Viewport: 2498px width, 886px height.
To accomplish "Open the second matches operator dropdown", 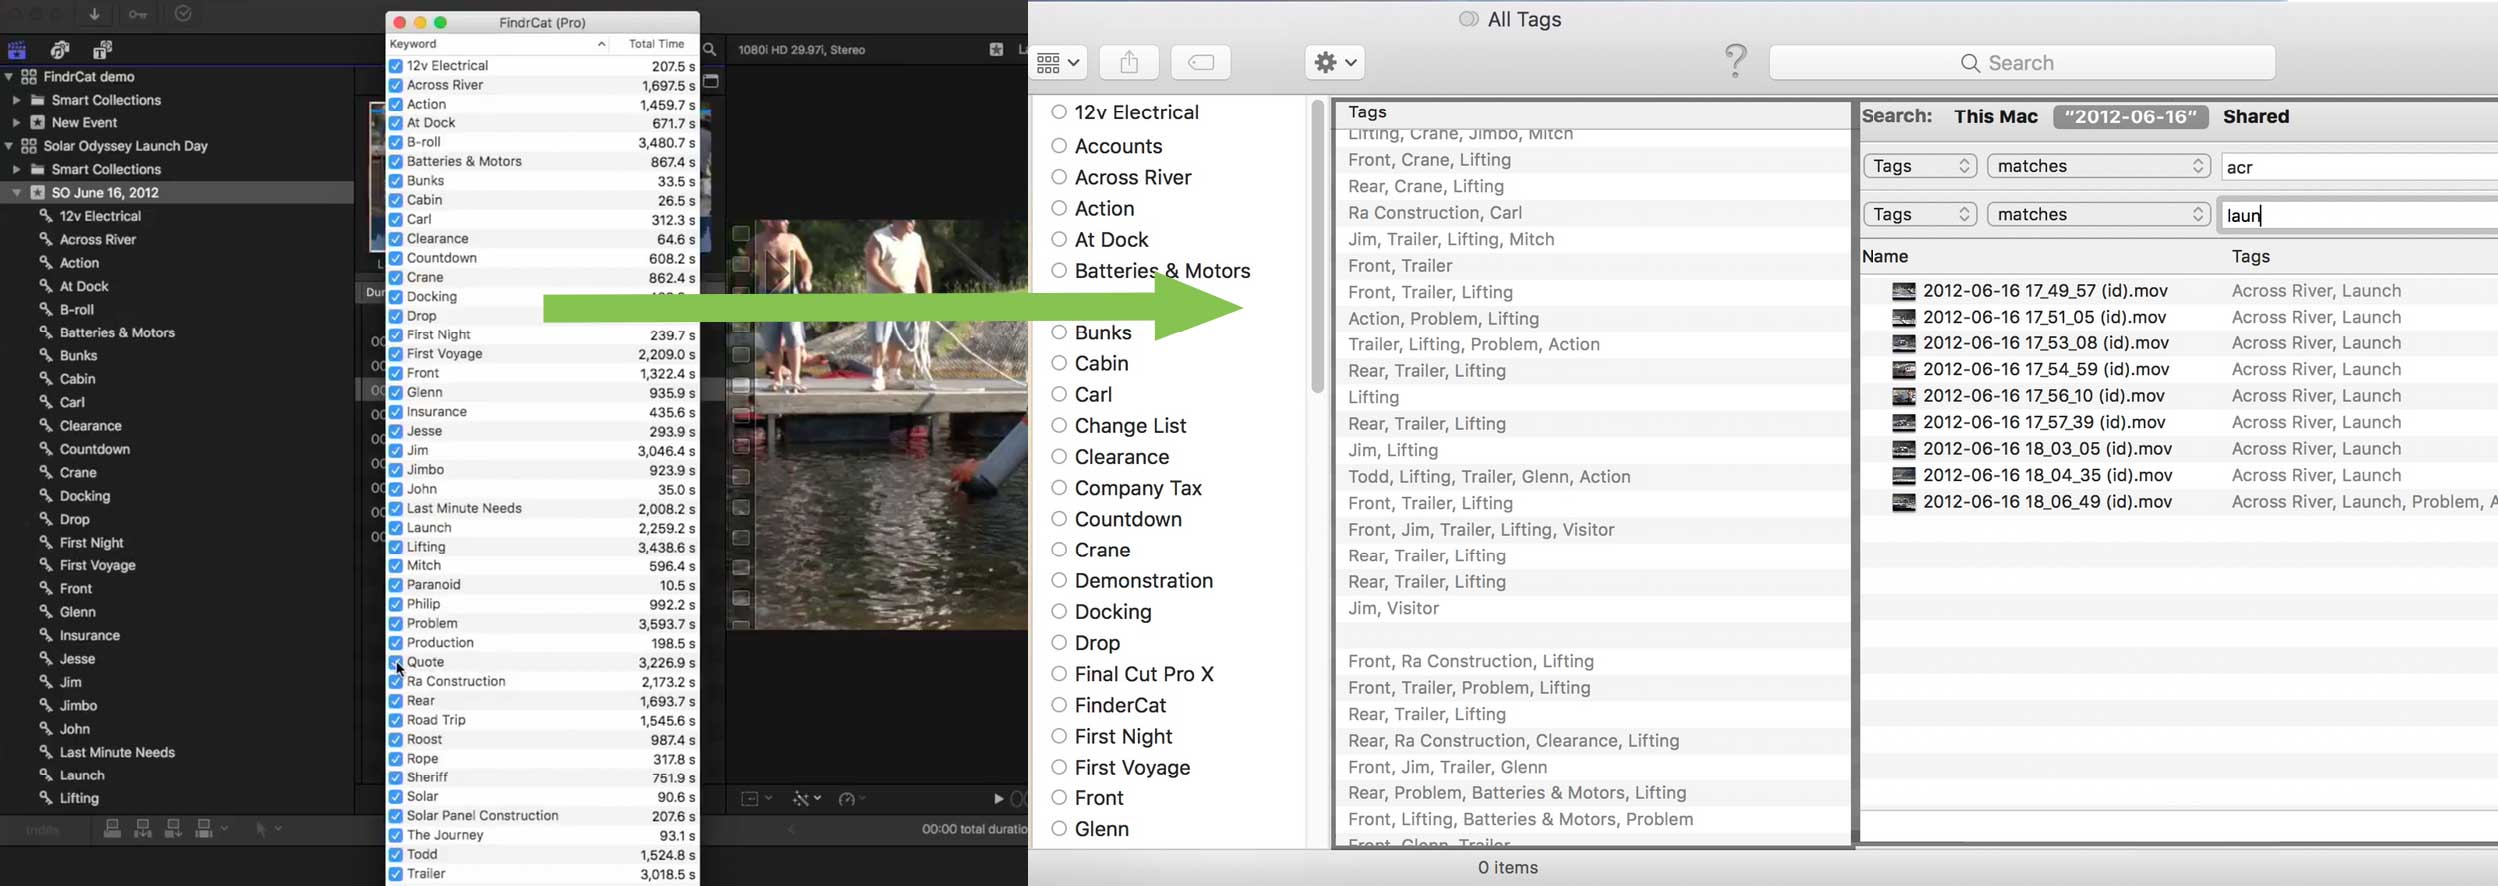I will (x=2098, y=214).
